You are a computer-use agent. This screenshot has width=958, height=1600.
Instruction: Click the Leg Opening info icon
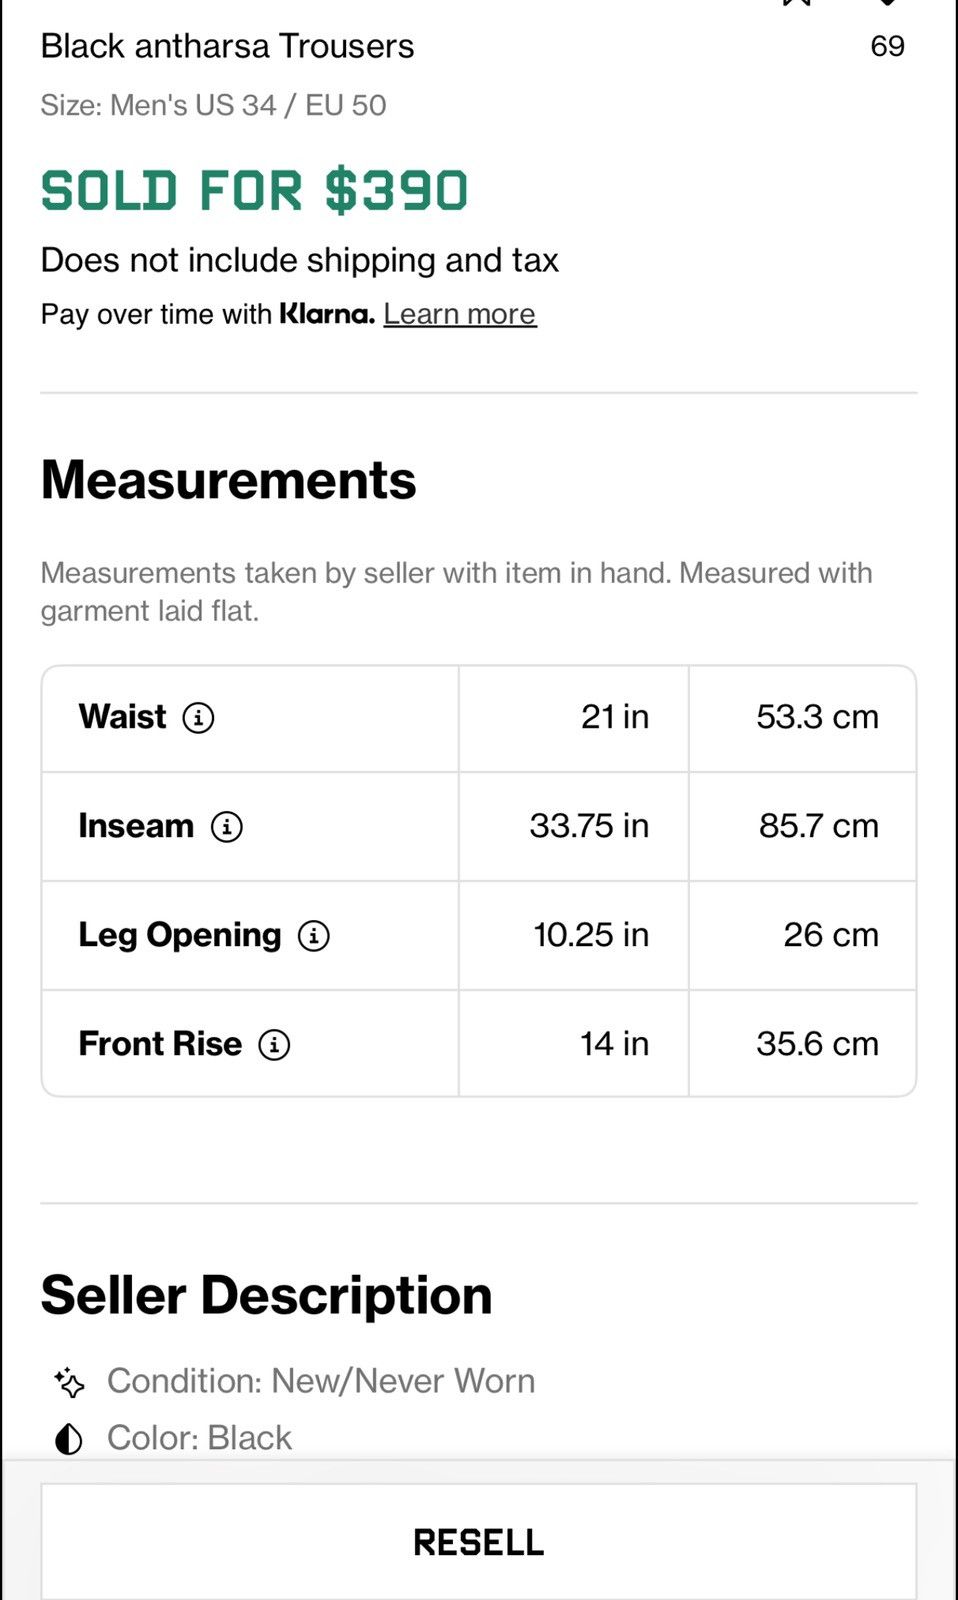click(314, 935)
